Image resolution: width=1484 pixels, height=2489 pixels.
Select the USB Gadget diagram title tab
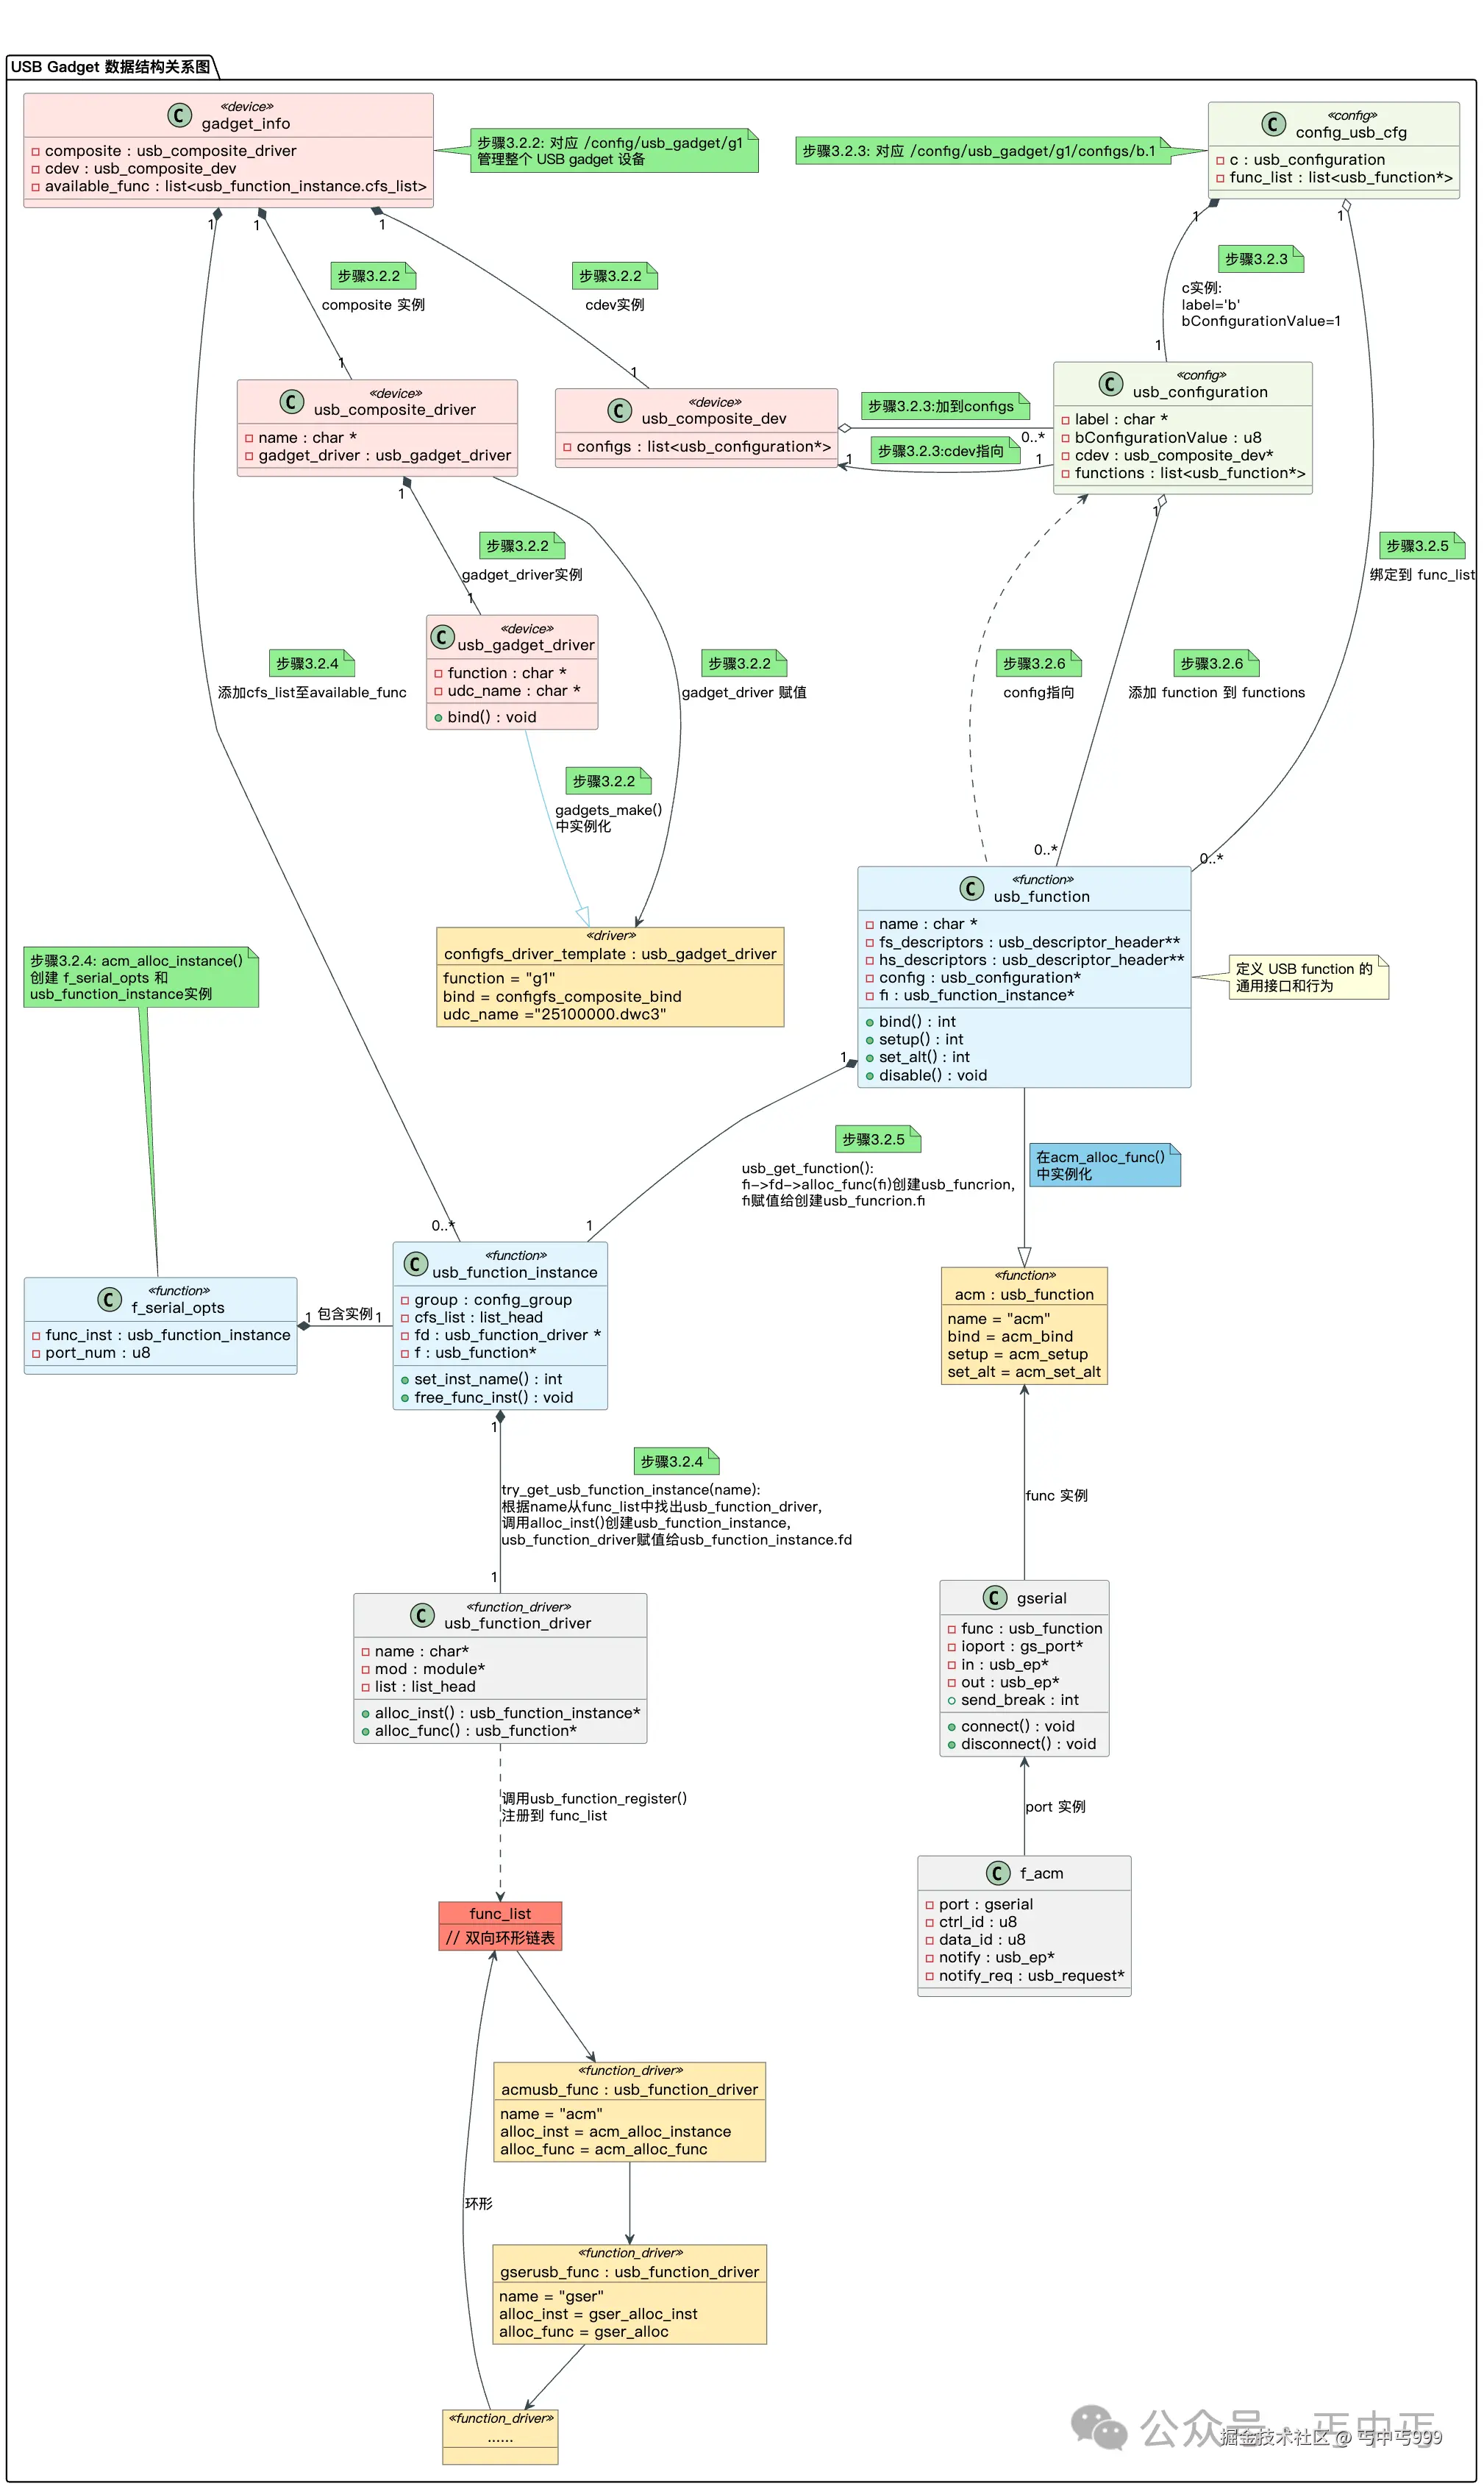111,67
